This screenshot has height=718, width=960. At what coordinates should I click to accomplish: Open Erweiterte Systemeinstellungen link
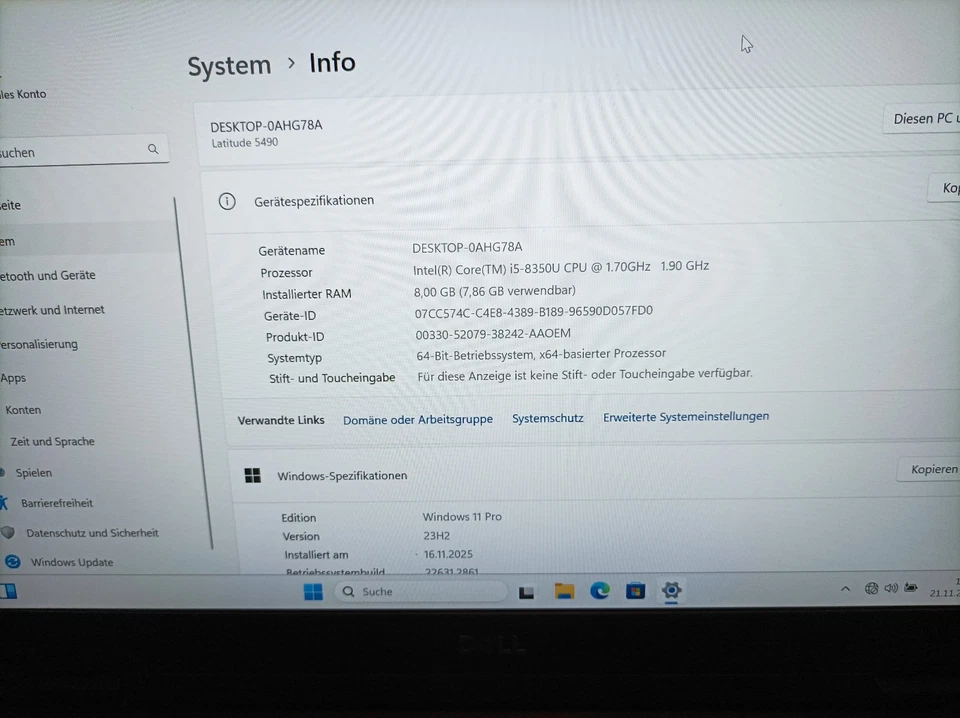[x=686, y=417]
